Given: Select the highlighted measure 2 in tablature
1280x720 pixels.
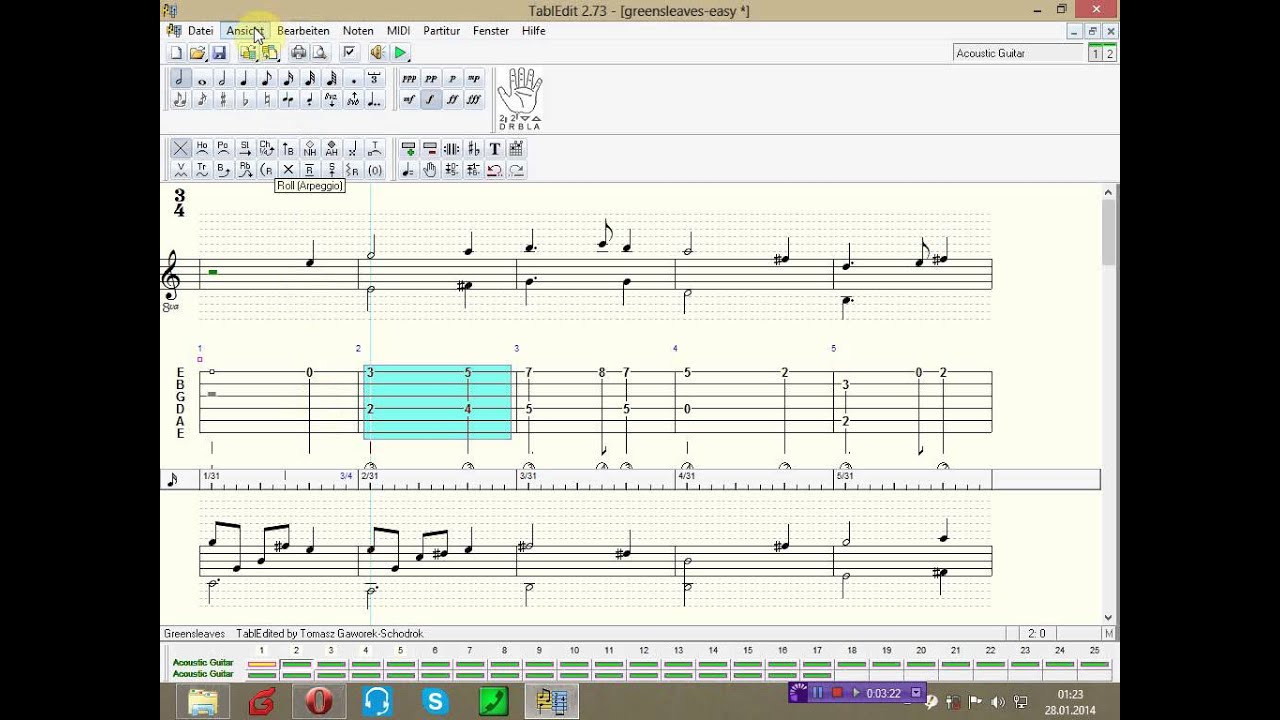Looking at the screenshot, I should (x=437, y=402).
